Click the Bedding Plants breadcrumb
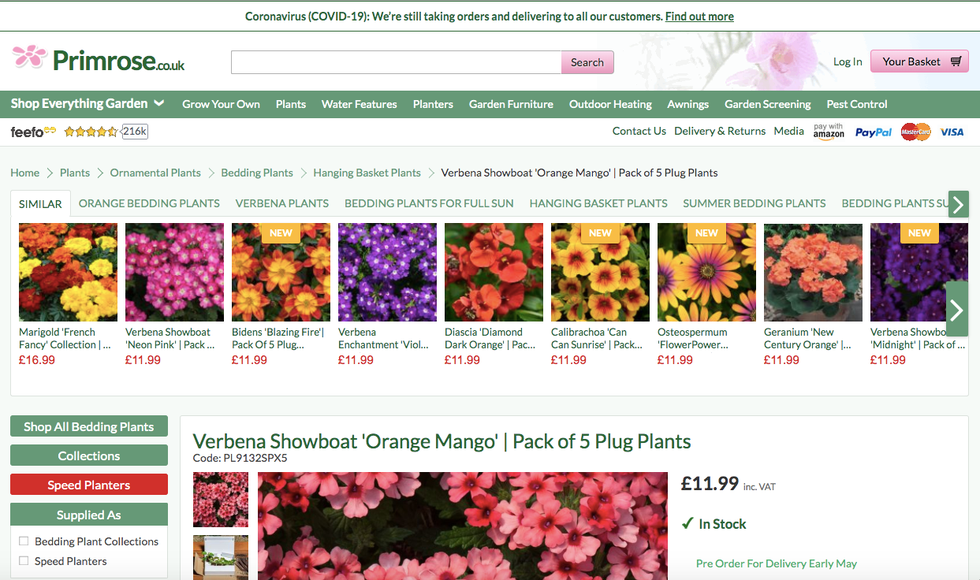The width and height of the screenshot is (980, 580). point(257,172)
